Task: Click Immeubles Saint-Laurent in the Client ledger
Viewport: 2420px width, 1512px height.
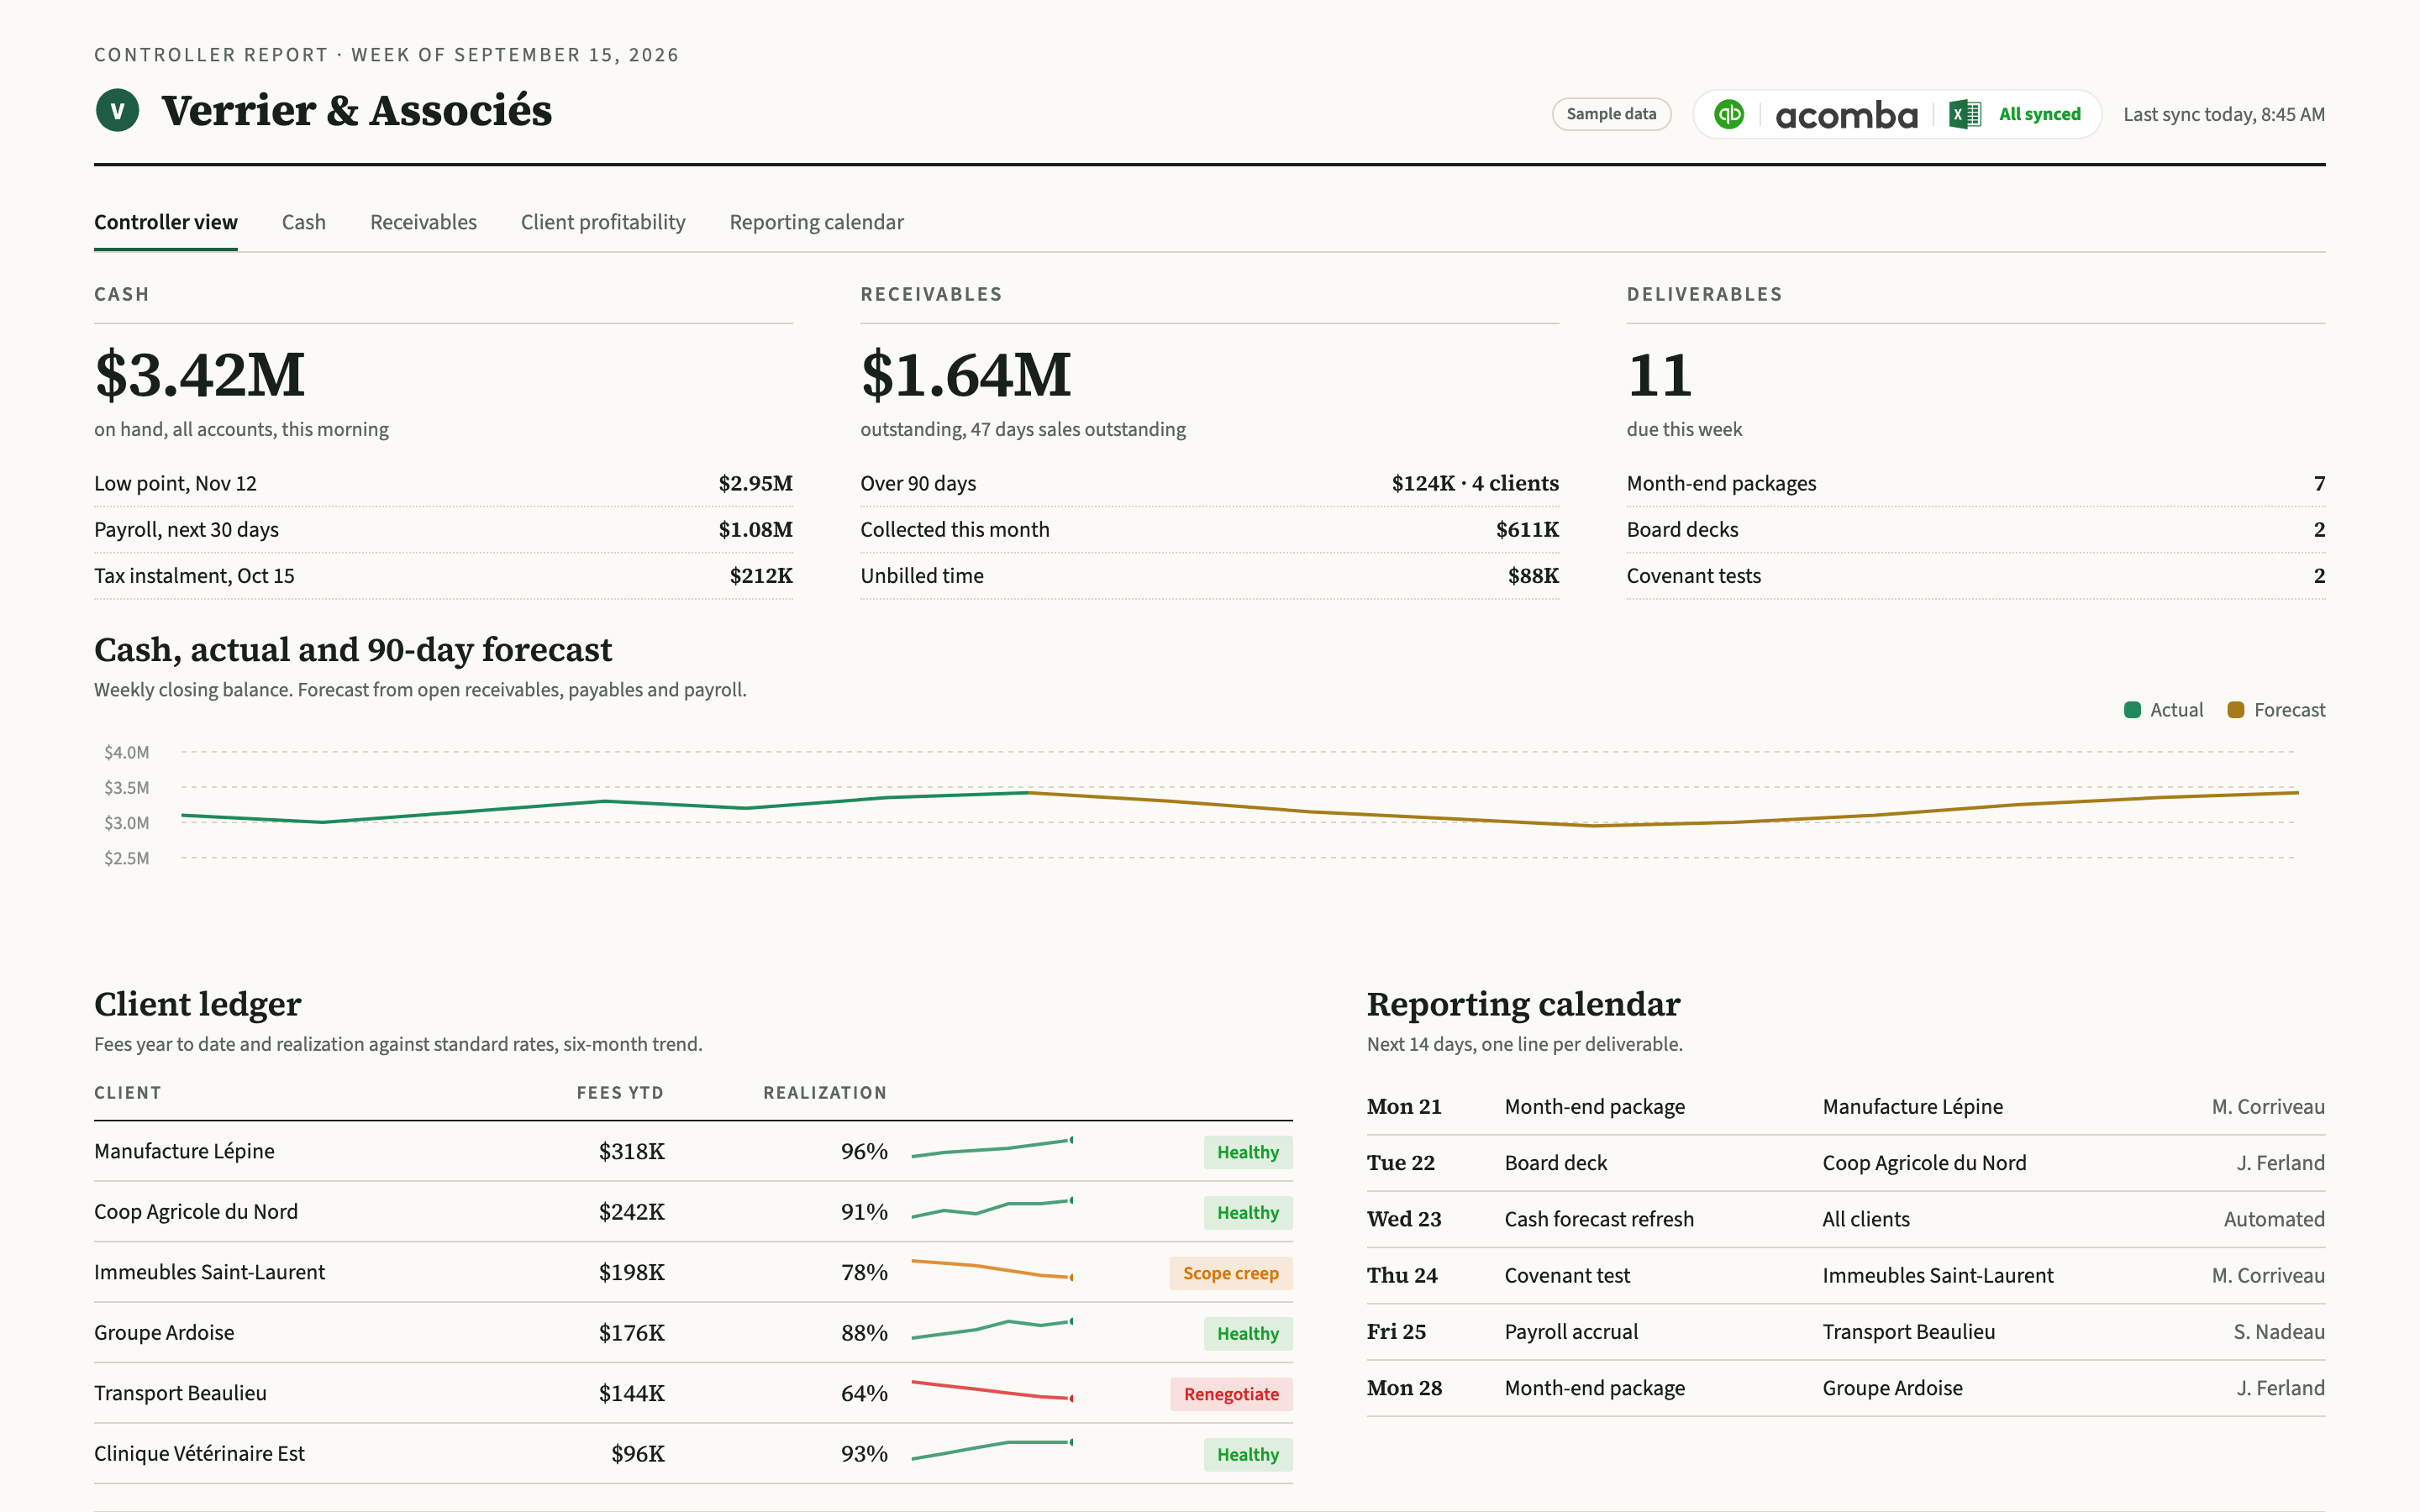Action: pos(209,1273)
